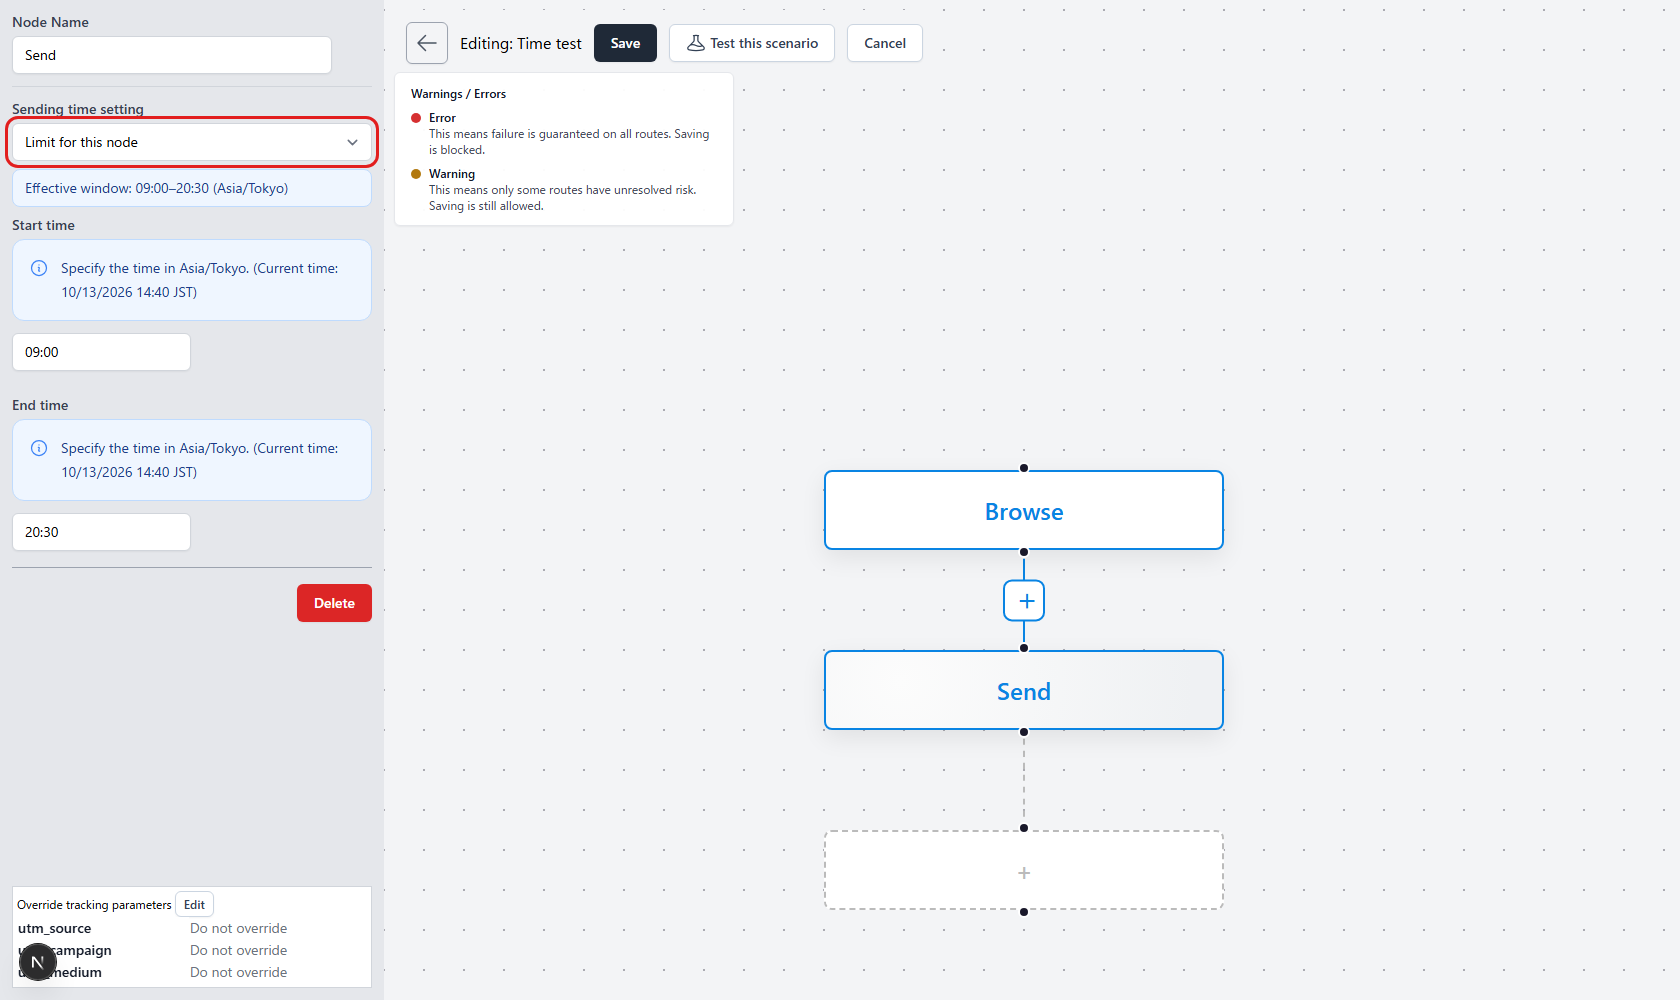Viewport: 1680px width, 1000px height.
Task: Click the utm_source parameter label
Action: [x=55, y=928]
